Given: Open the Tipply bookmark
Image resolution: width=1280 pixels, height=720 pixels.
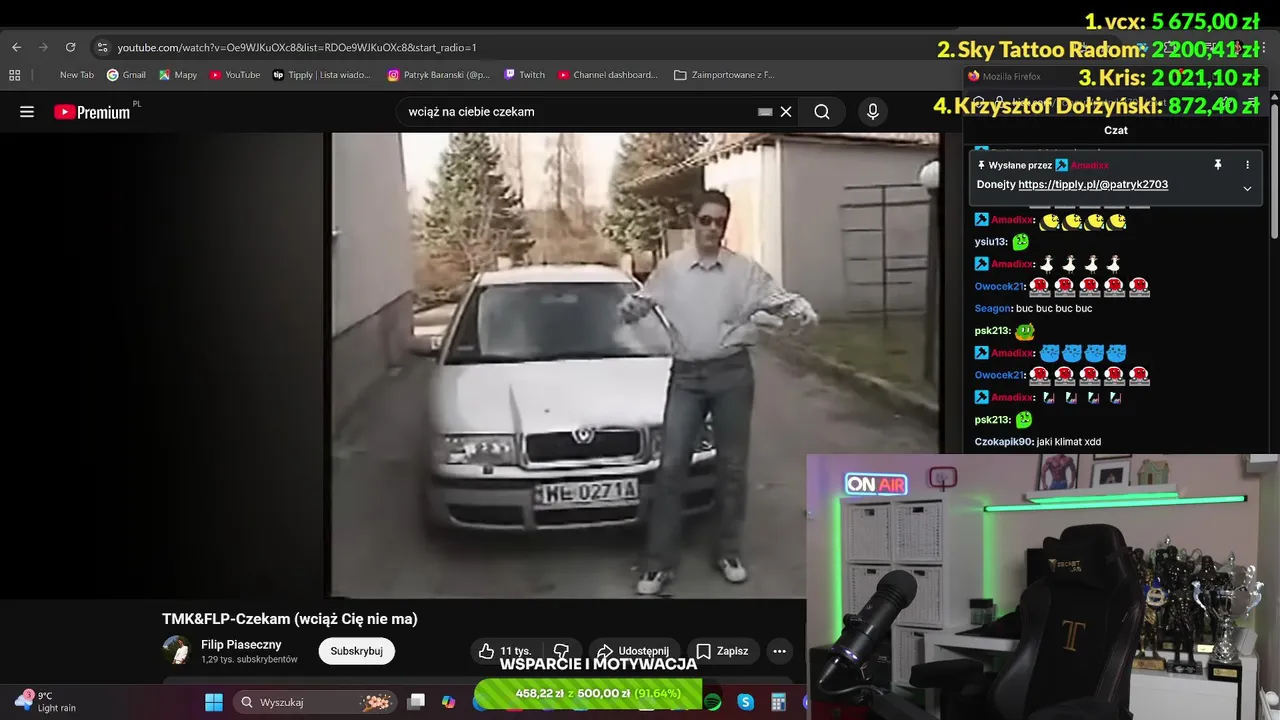Looking at the screenshot, I should [x=322, y=75].
